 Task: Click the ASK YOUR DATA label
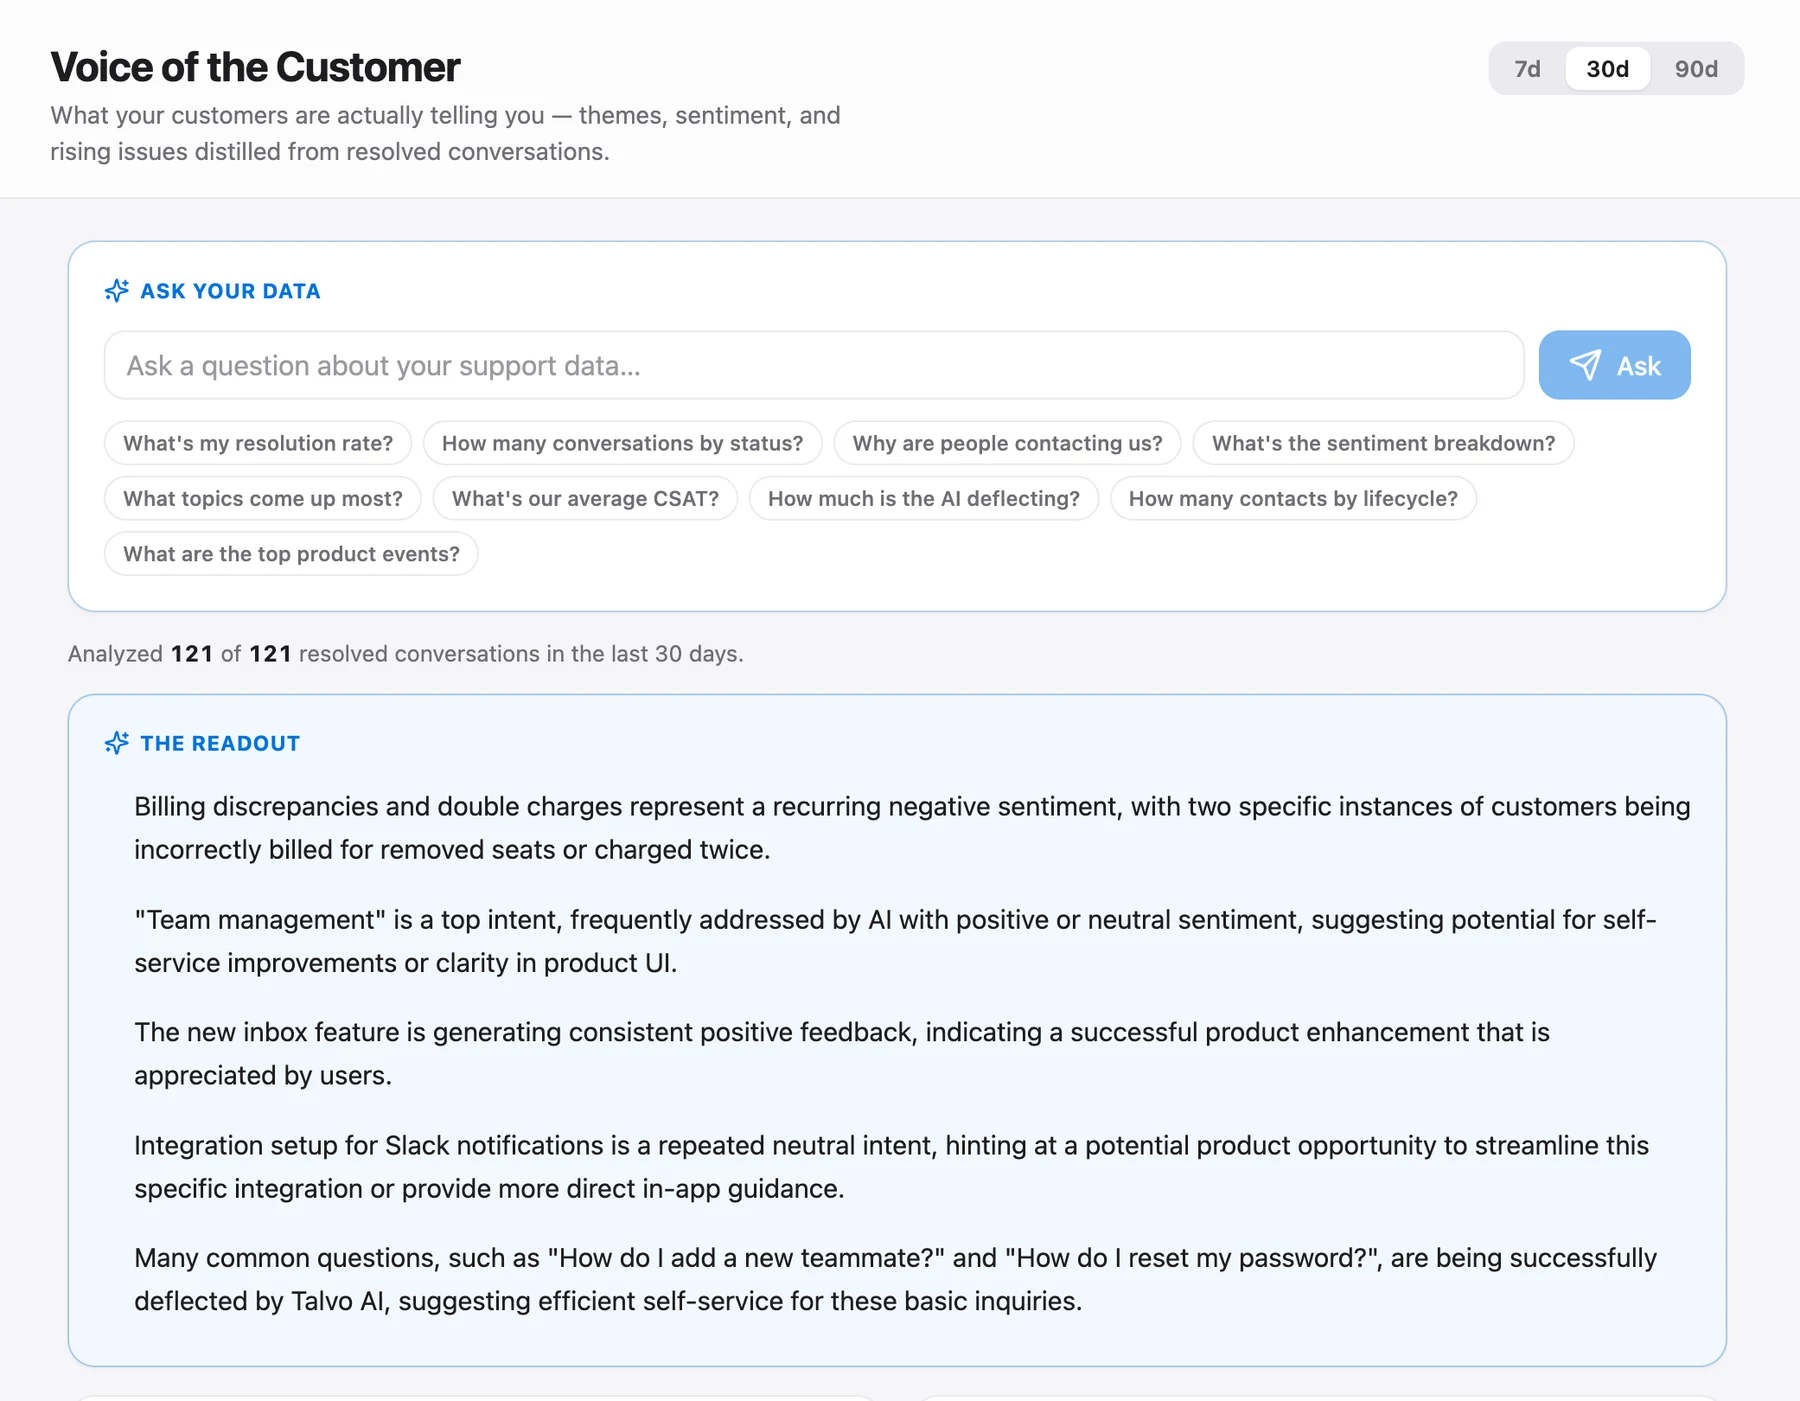pos(230,291)
